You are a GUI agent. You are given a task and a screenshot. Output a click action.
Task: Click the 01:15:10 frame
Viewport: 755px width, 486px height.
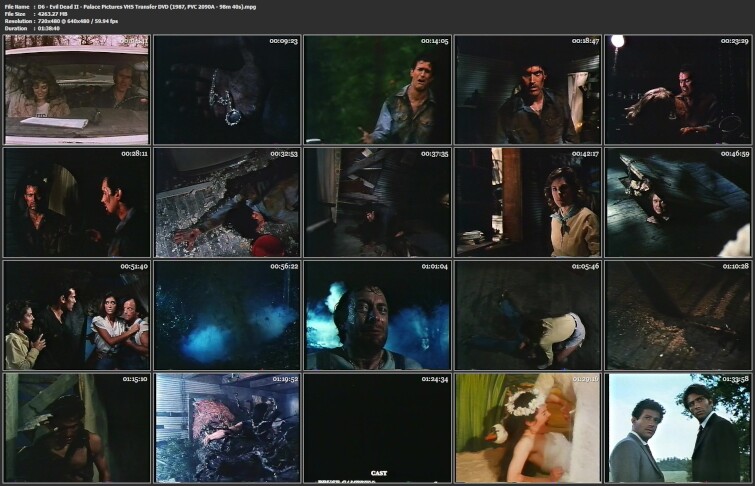click(x=77, y=428)
